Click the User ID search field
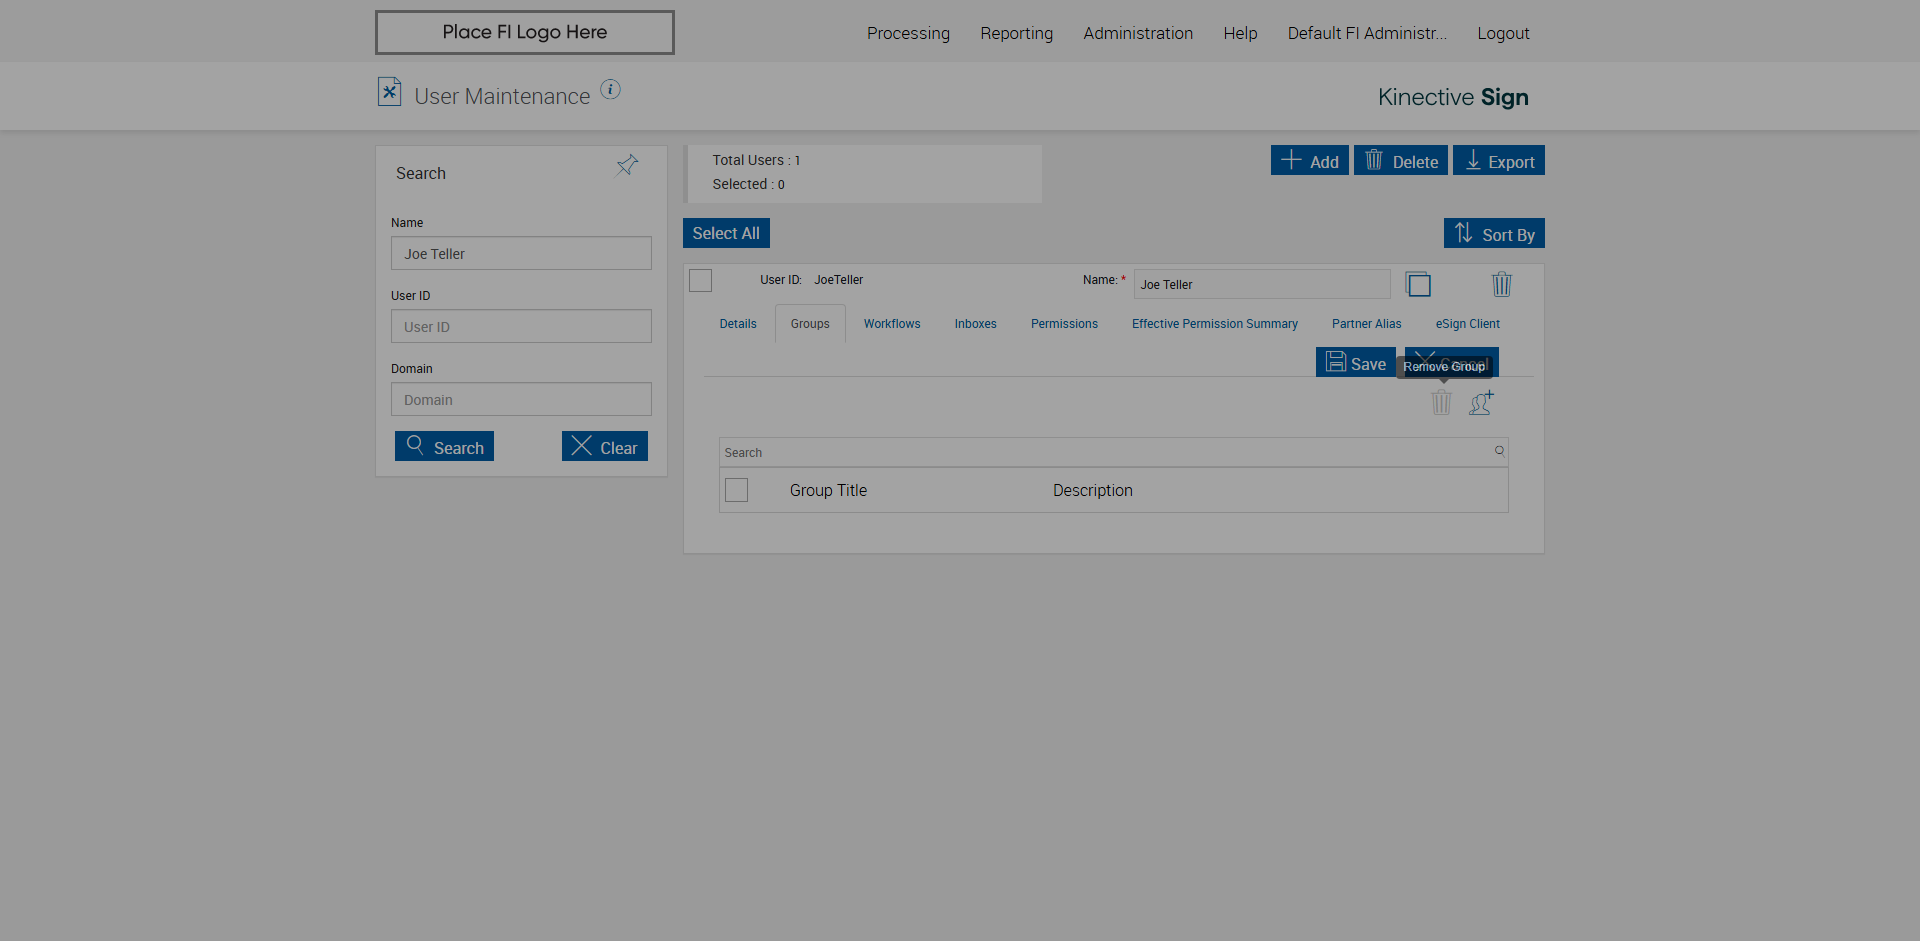The height and width of the screenshot is (941, 1920). 521,326
